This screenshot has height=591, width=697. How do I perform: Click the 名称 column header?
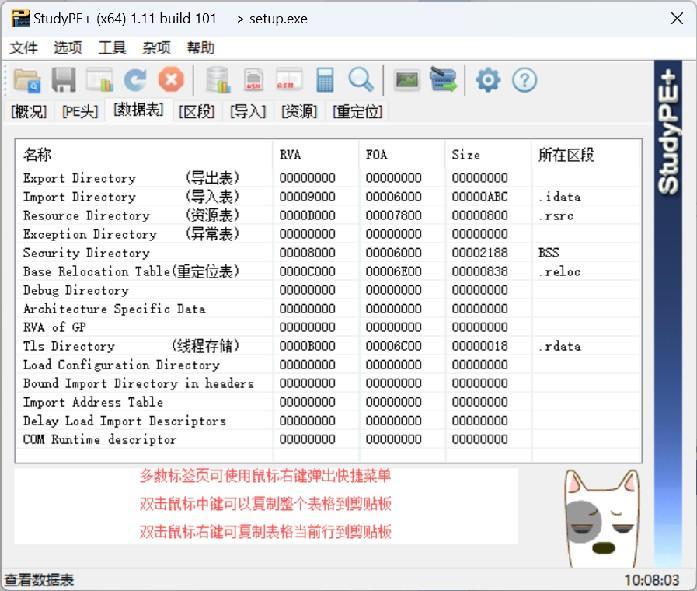coord(144,155)
